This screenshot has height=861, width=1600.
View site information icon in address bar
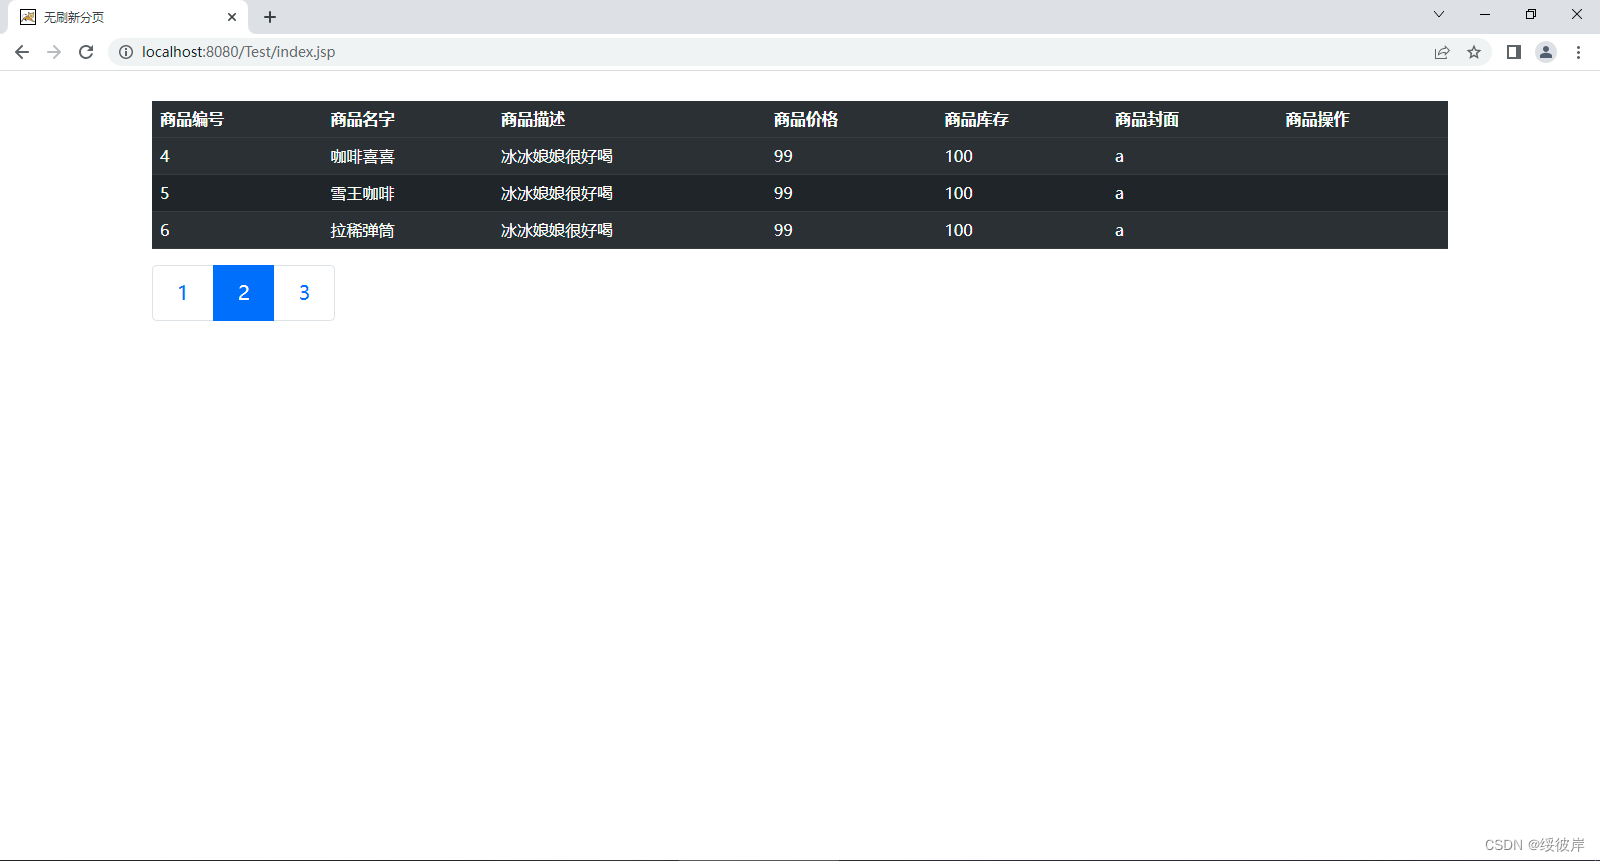coord(126,52)
